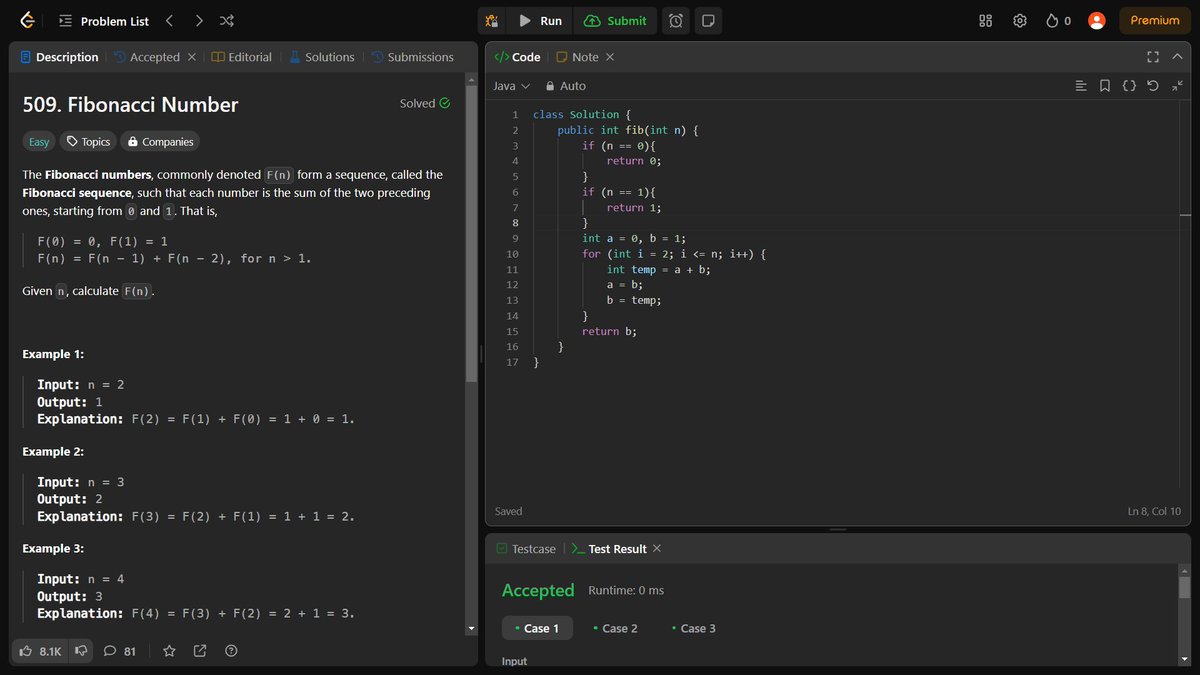Reset code to default with undo icon
The width and height of the screenshot is (1200, 675).
(x=1153, y=86)
